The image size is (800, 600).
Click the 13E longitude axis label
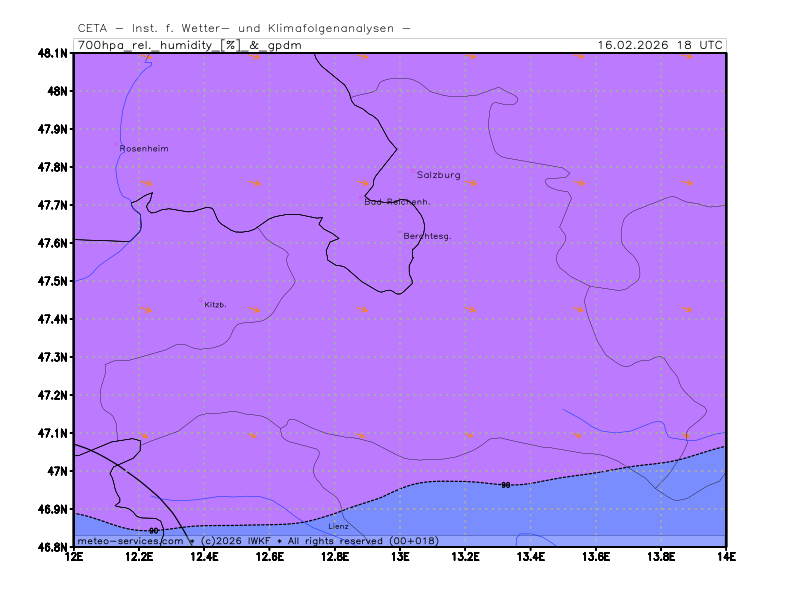[x=400, y=556]
